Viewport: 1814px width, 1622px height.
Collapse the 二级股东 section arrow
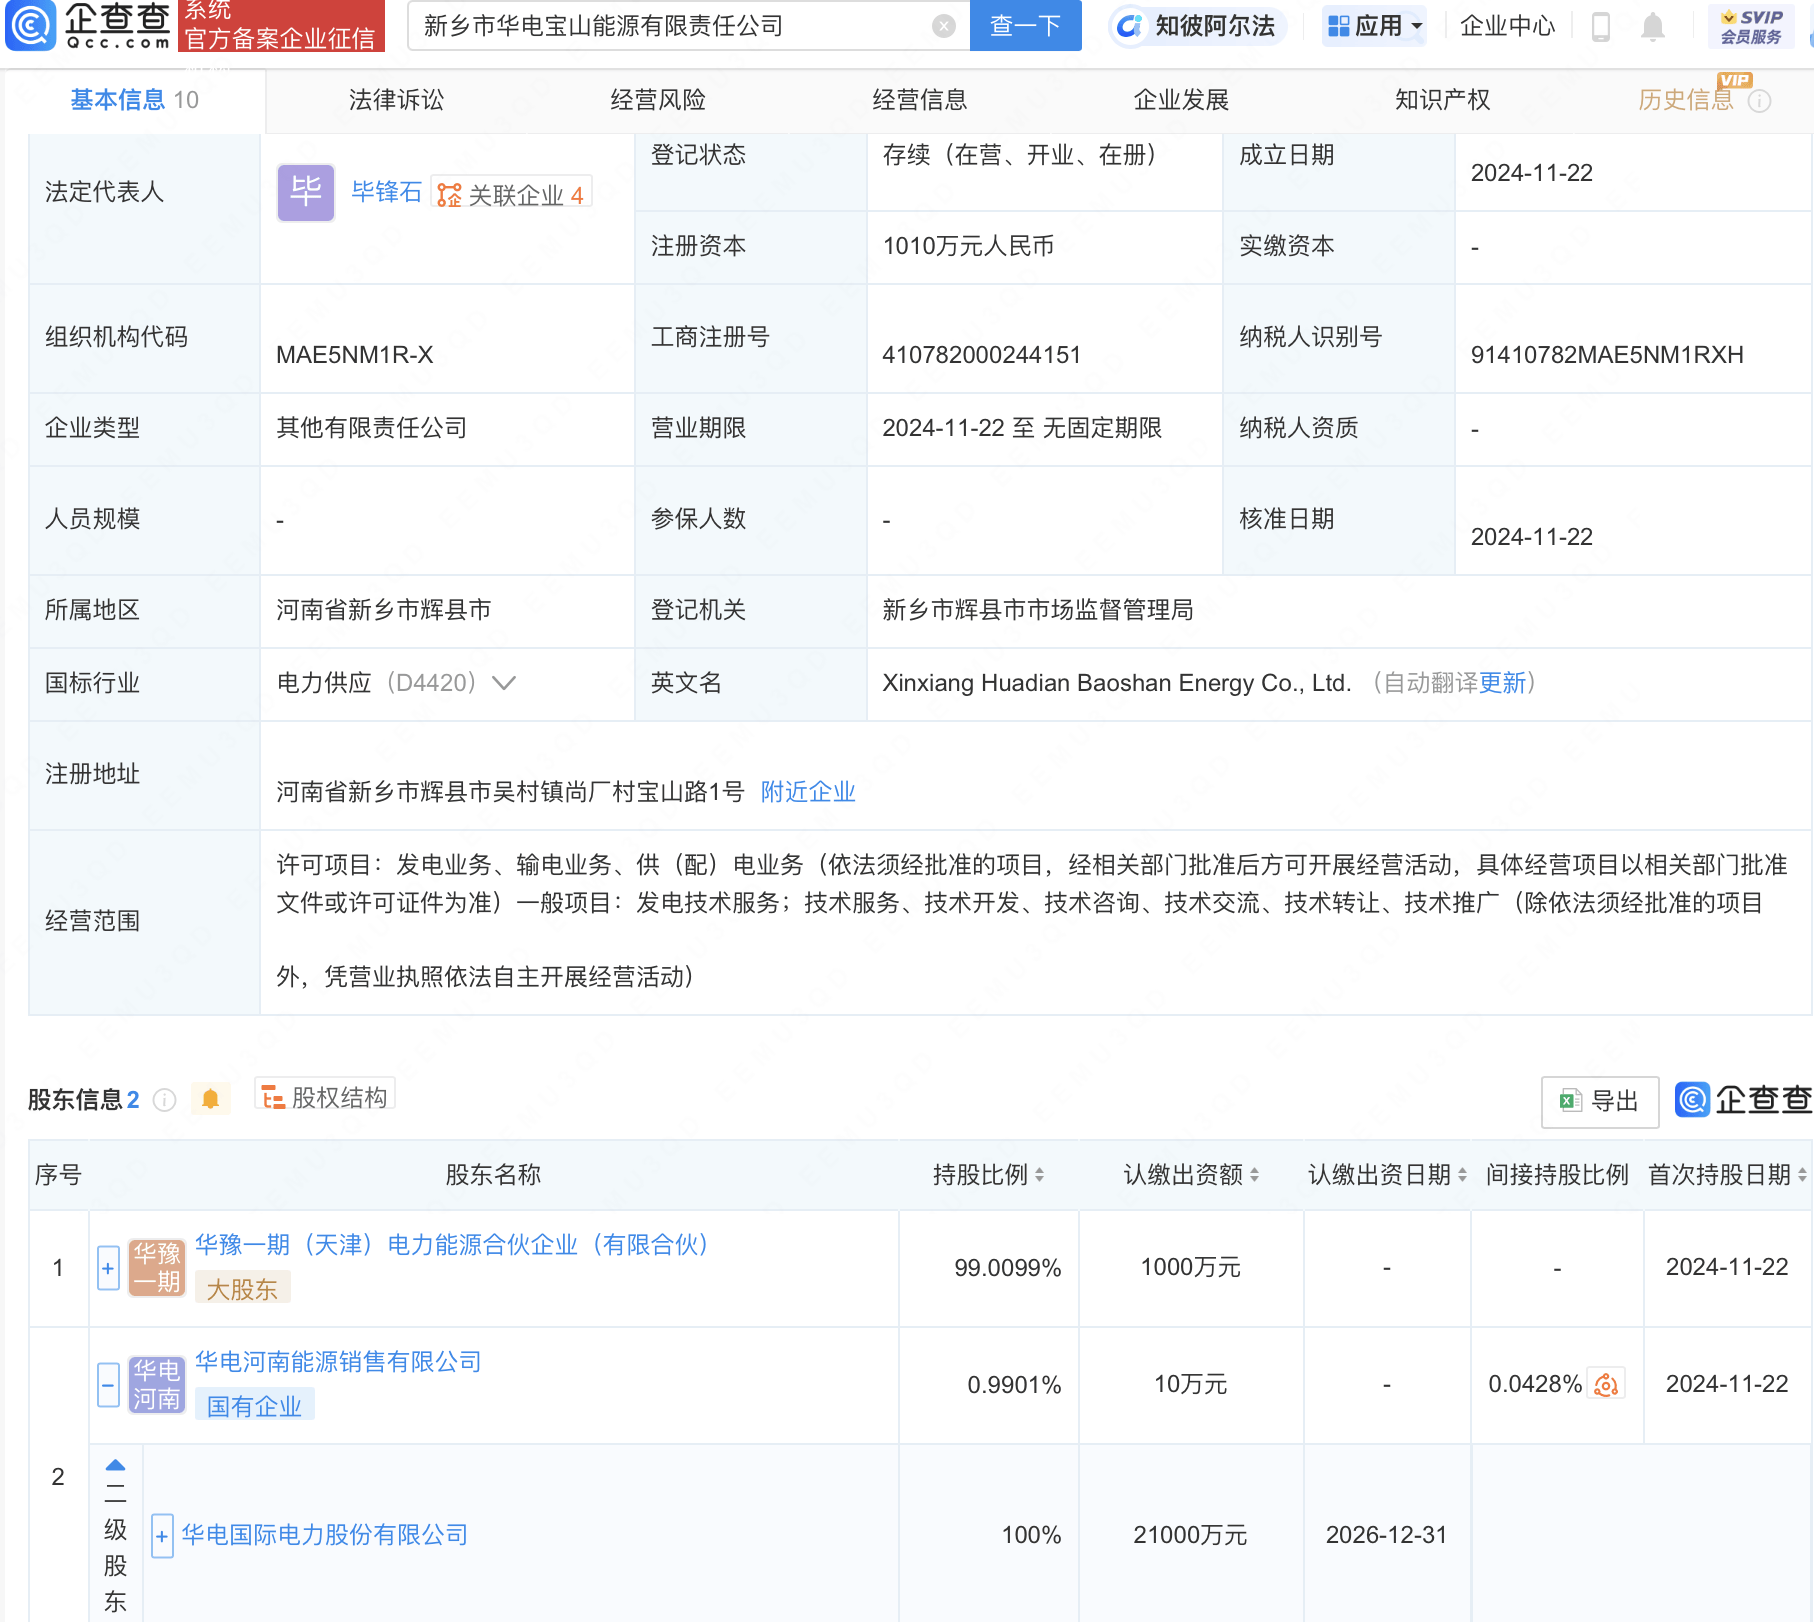click(x=116, y=1466)
